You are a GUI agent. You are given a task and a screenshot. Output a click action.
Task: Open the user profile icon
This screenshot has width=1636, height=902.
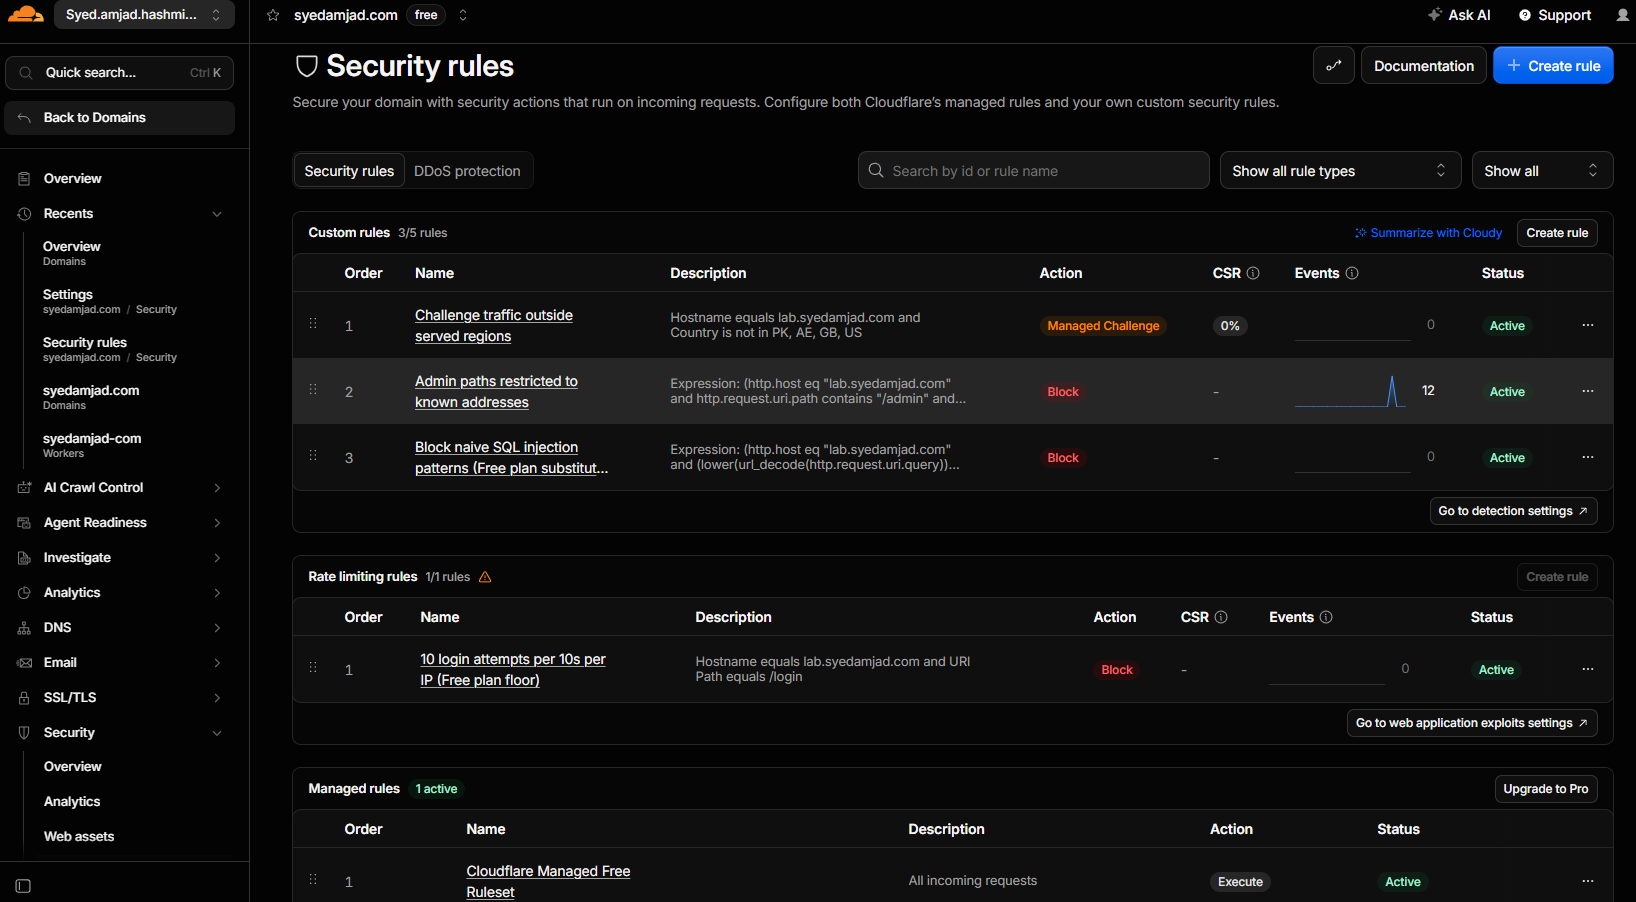pos(1622,15)
